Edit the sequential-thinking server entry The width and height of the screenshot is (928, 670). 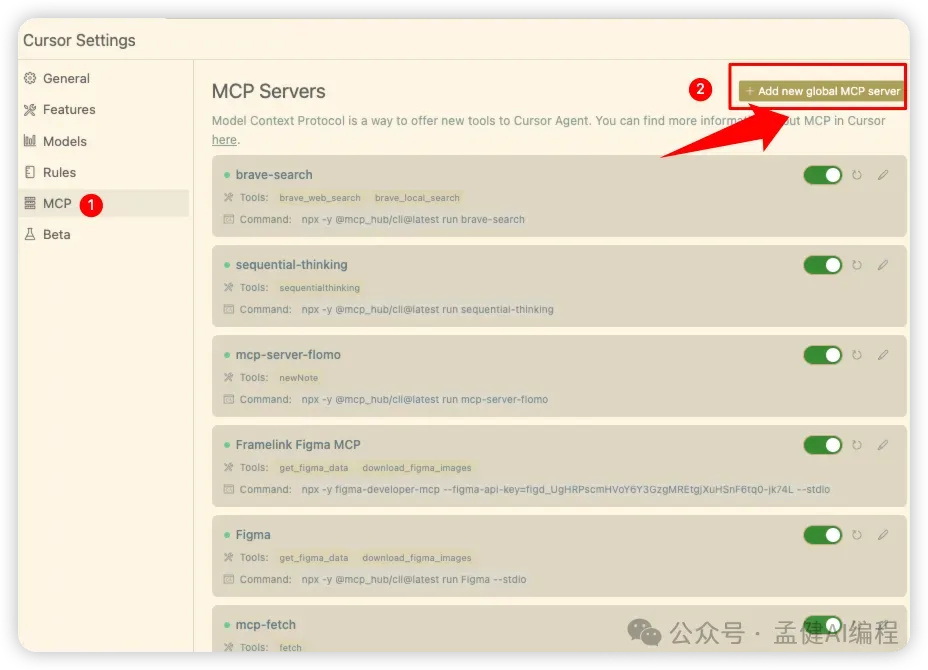(x=882, y=265)
